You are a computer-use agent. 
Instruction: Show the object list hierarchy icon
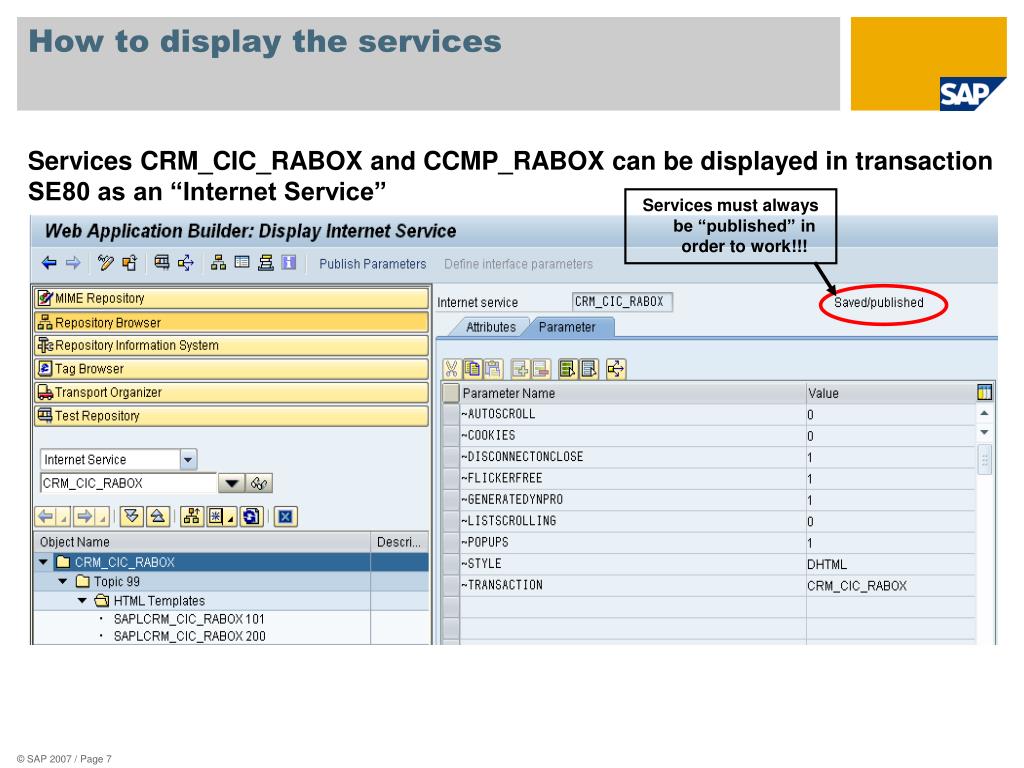[x=219, y=263]
